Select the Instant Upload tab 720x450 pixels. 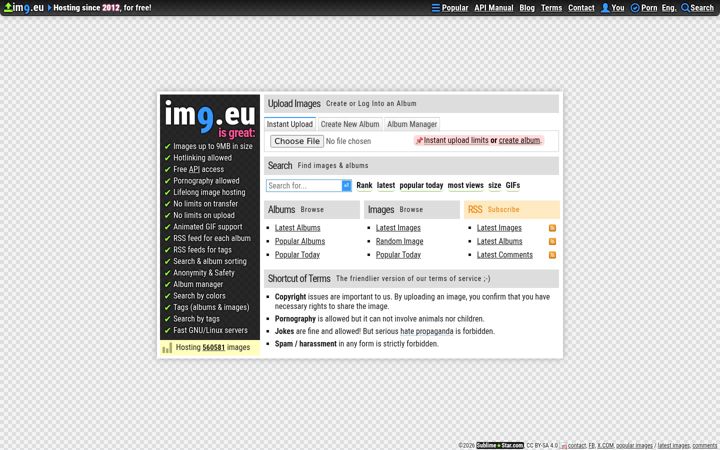pyautogui.click(x=290, y=124)
